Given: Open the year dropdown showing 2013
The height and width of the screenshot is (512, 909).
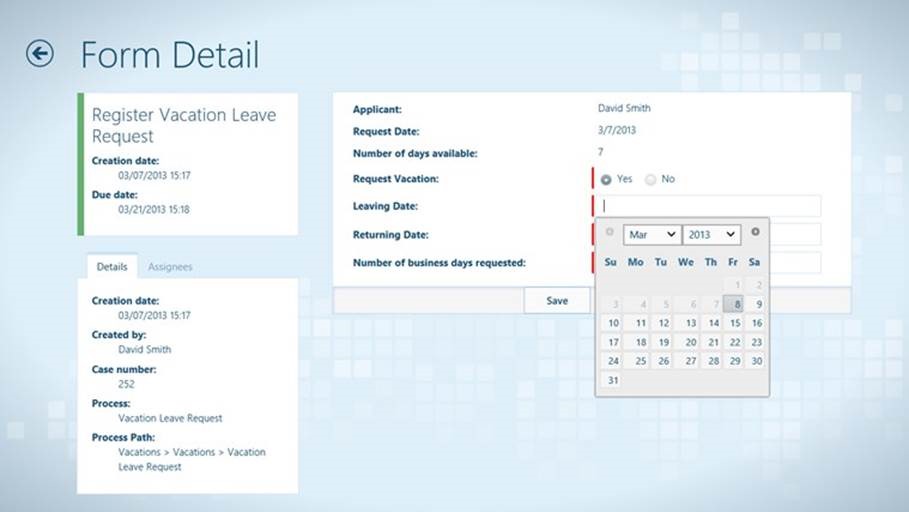Looking at the screenshot, I should click(711, 234).
